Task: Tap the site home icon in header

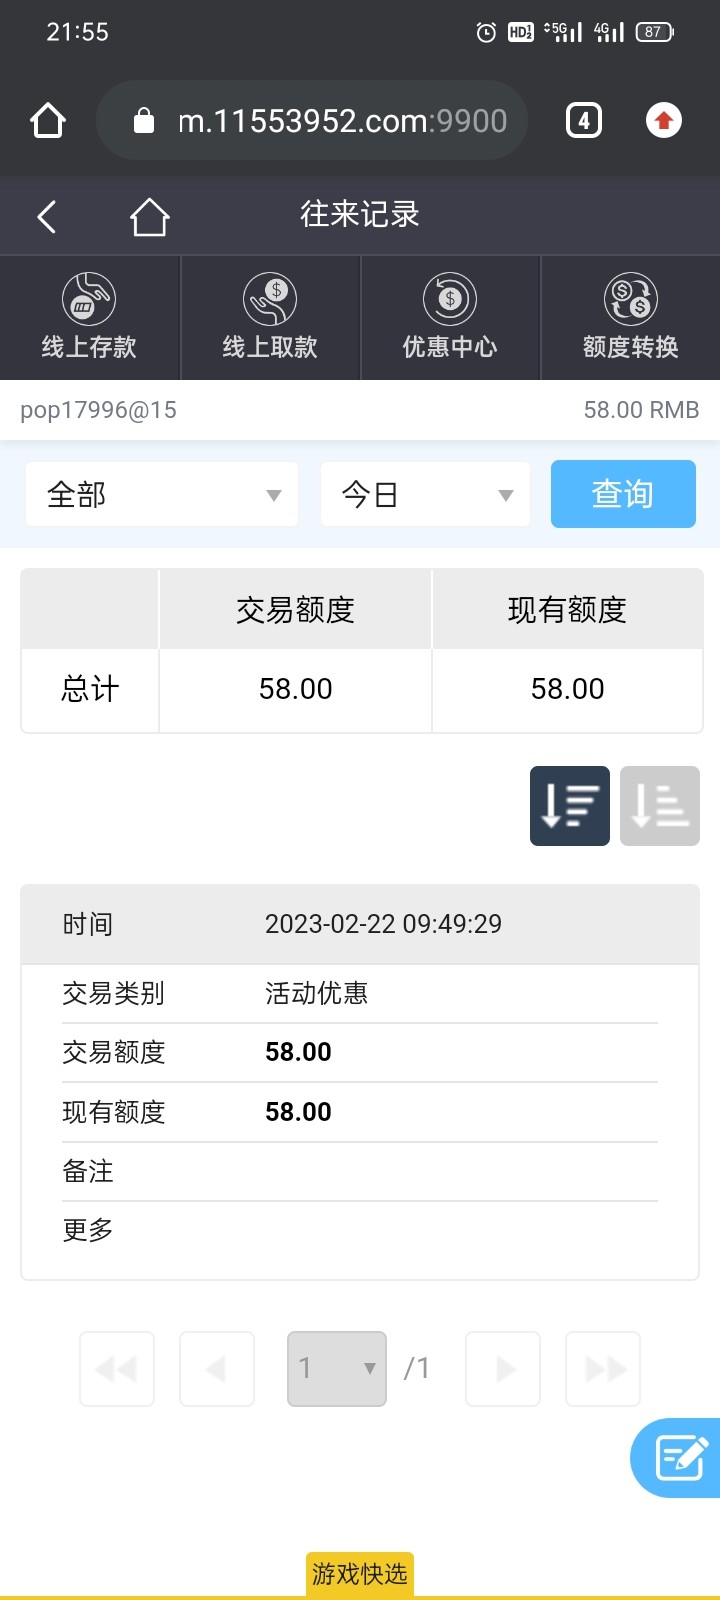Action: 149,216
